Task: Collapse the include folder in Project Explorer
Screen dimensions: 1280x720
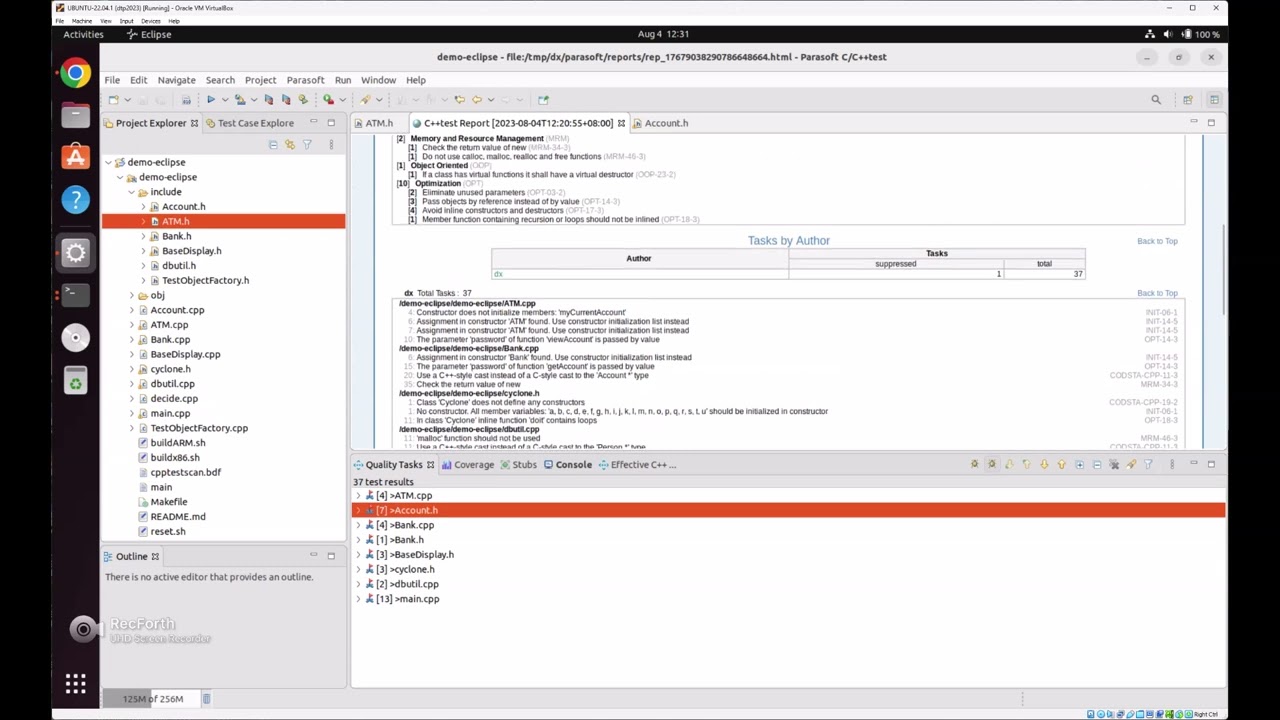Action: click(x=131, y=192)
